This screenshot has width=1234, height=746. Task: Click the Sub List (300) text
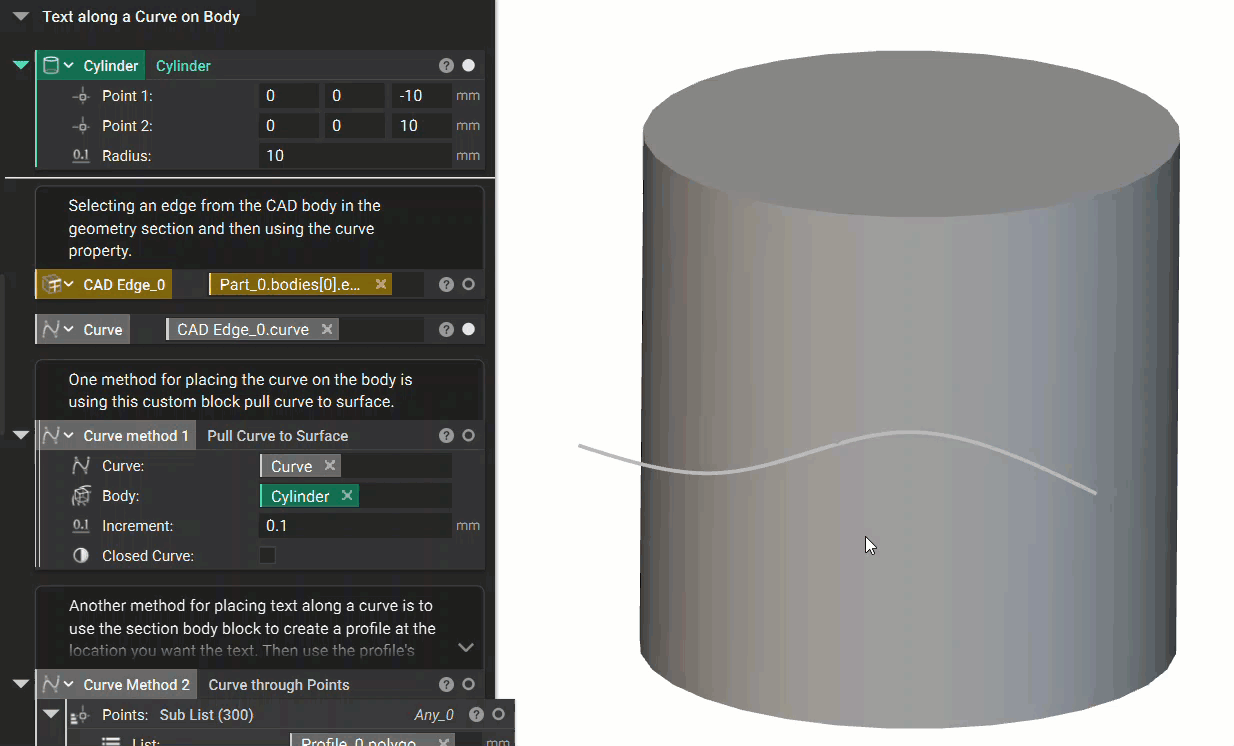206,715
